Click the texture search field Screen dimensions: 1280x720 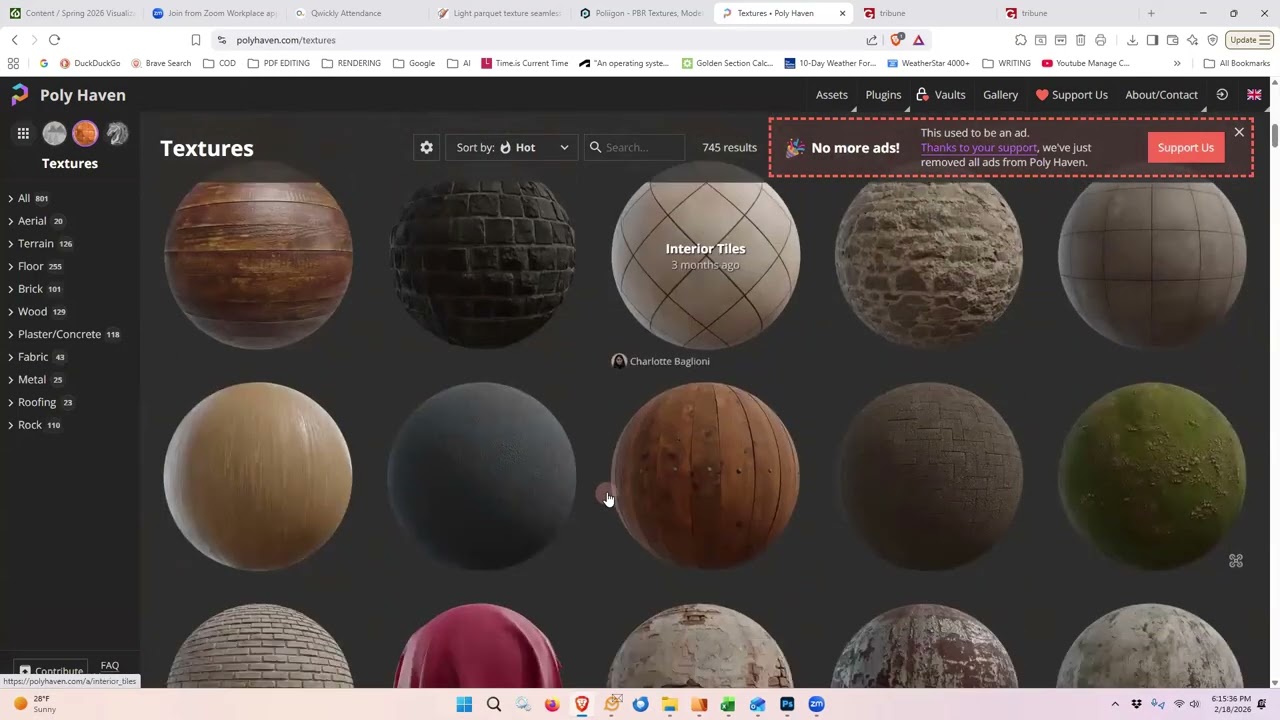click(636, 147)
